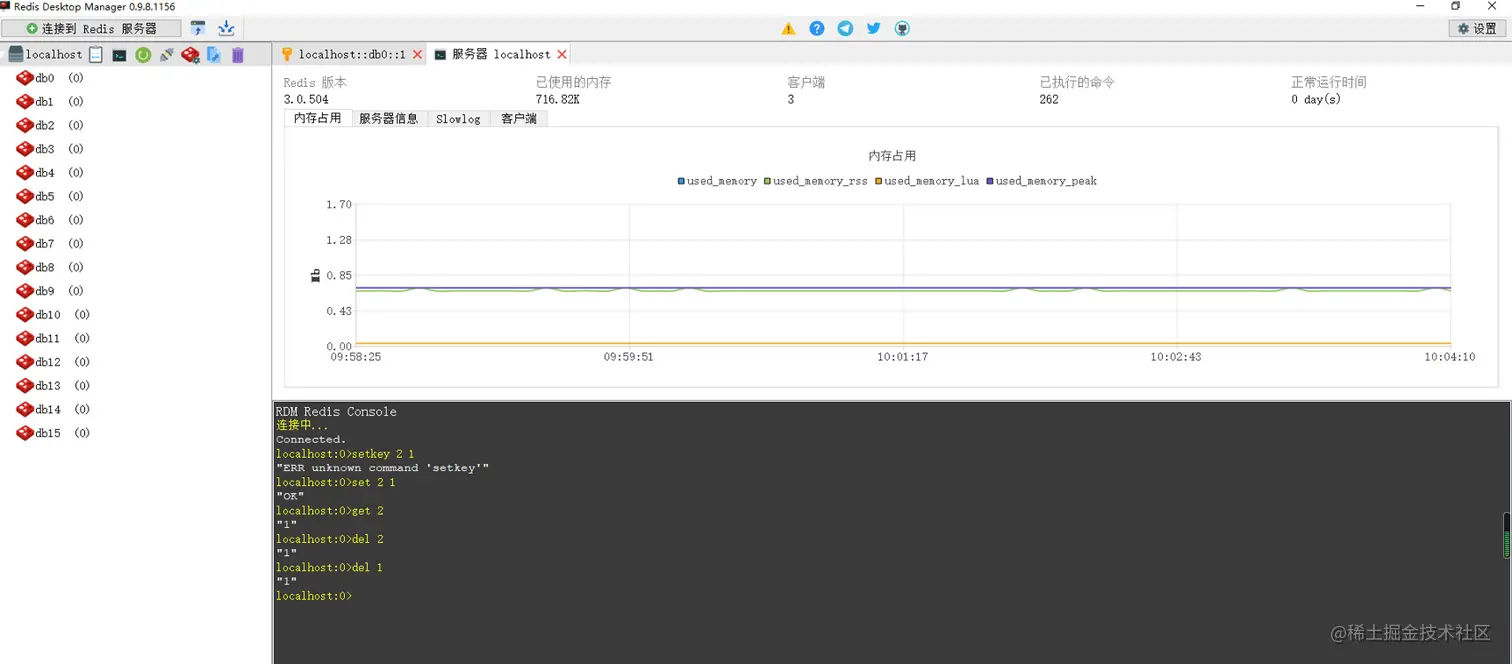1512x664 pixels.
Task: Click the executed commands value 262
Action: pyautogui.click(x=1049, y=100)
